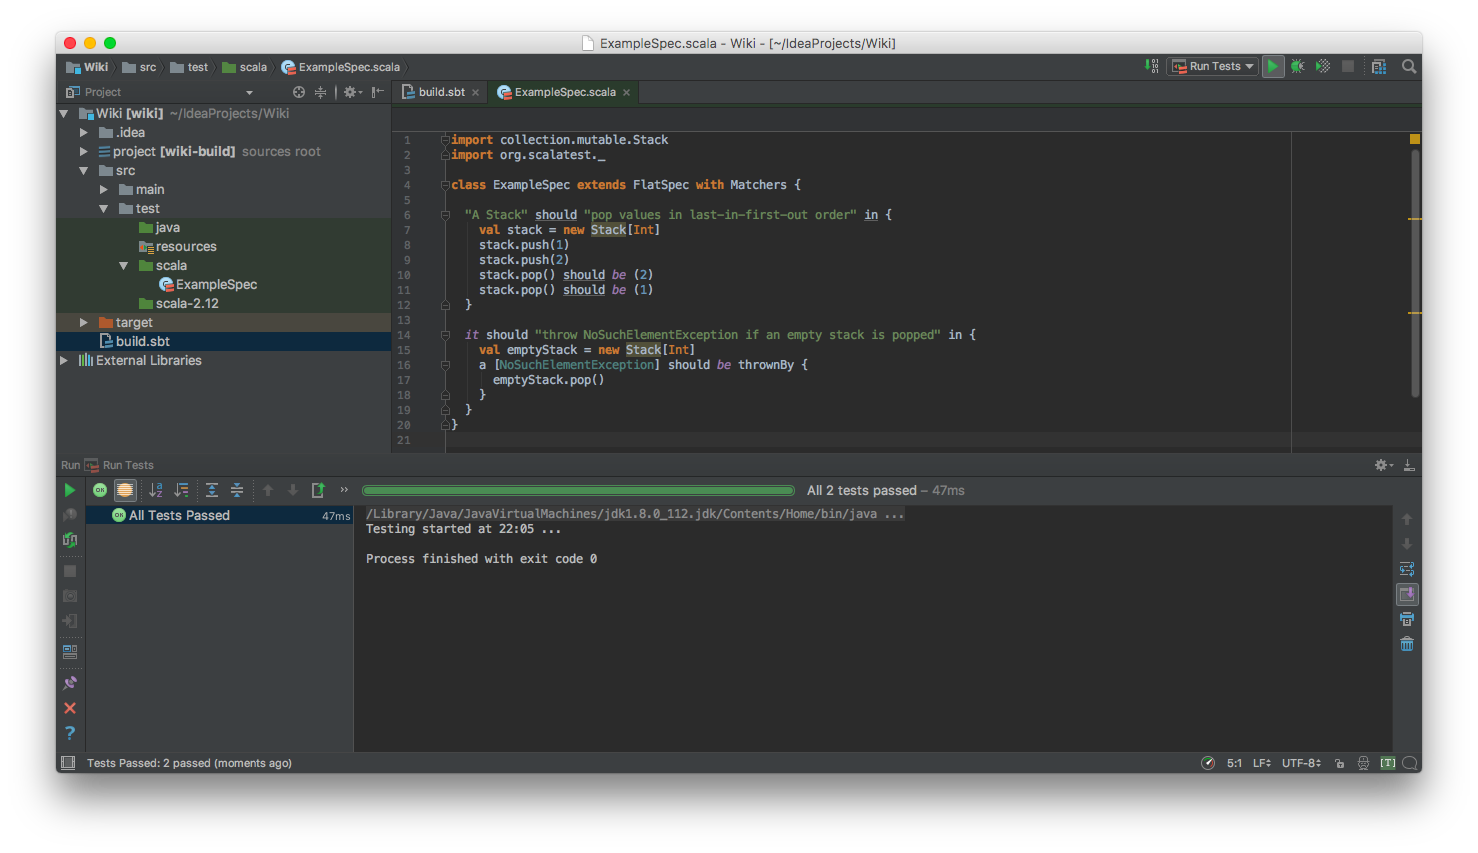
Task: Expand the target folder in project tree
Action: (x=84, y=322)
